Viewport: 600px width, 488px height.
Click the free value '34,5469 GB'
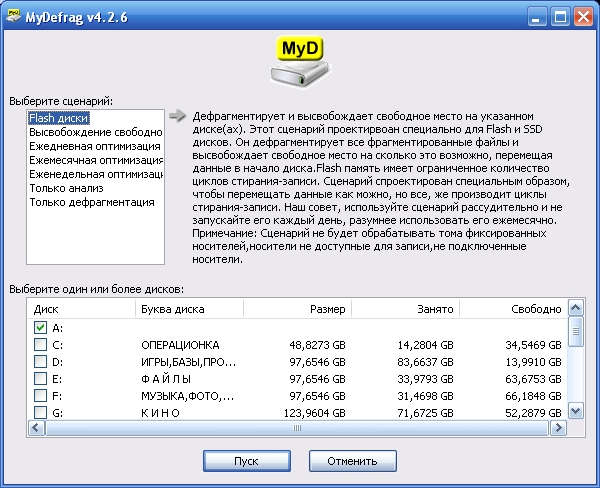[533, 345]
